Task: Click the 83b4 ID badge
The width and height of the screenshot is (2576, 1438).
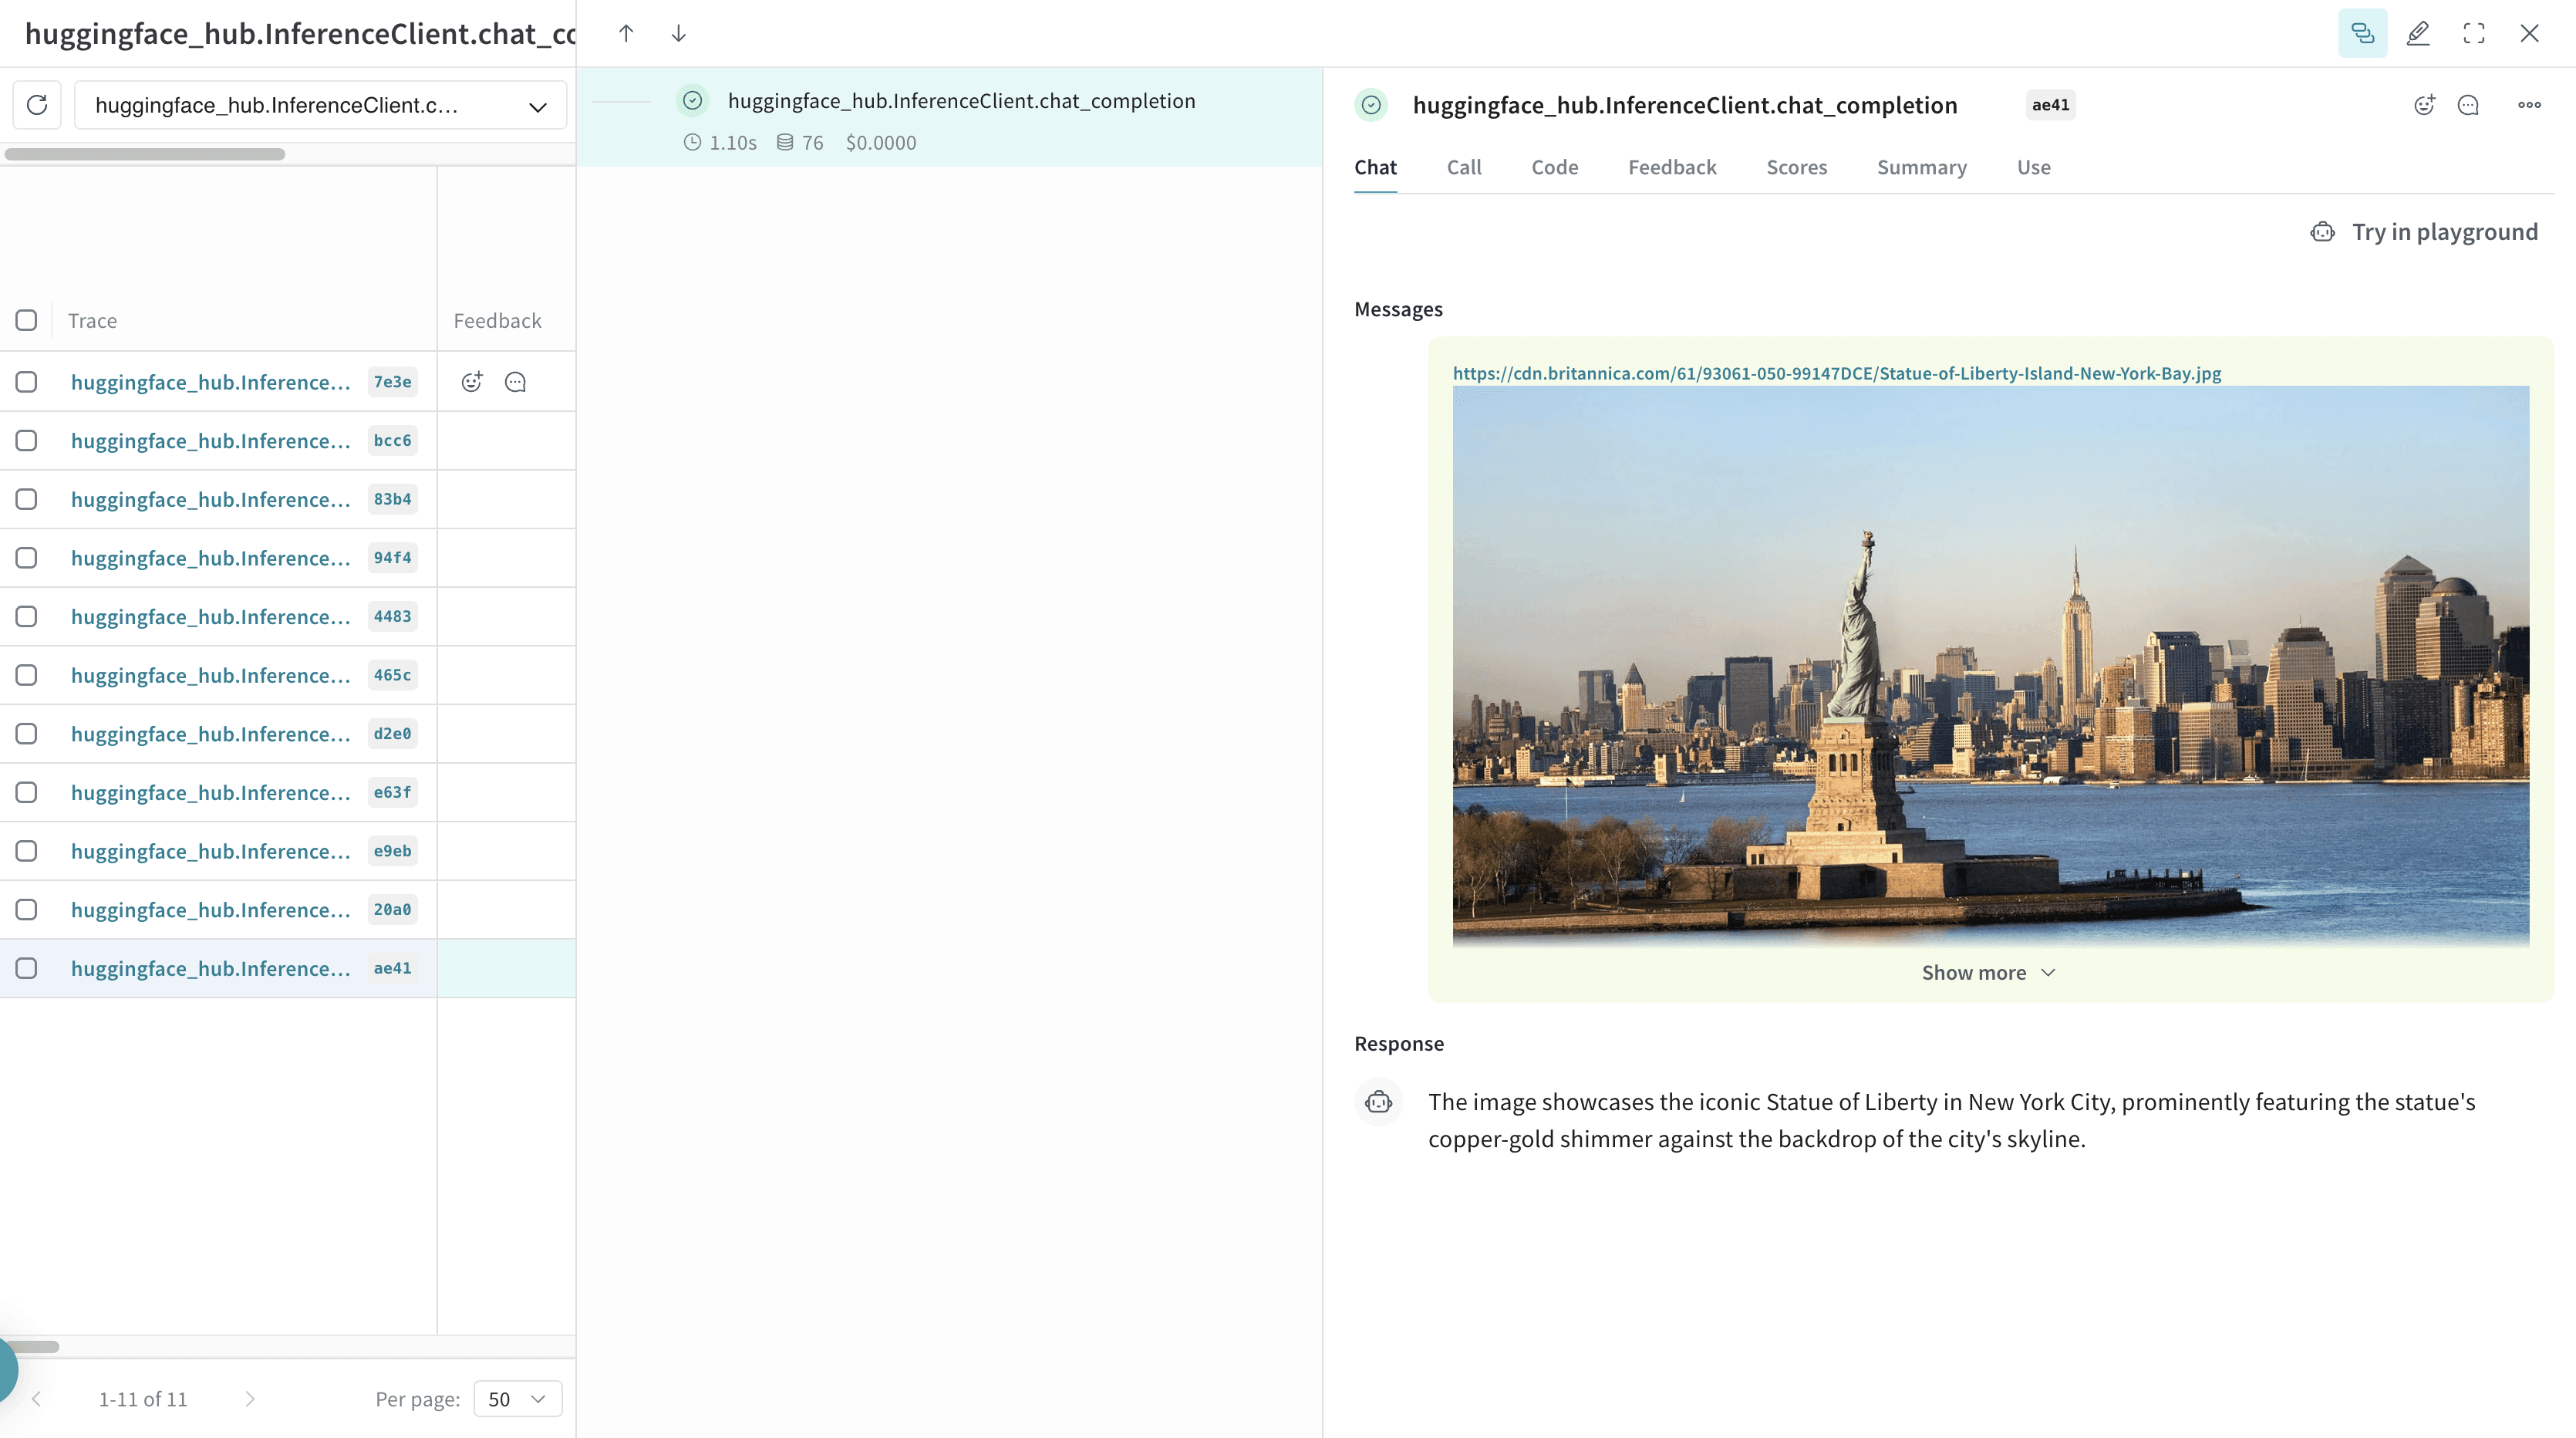Action: pyautogui.click(x=392, y=499)
